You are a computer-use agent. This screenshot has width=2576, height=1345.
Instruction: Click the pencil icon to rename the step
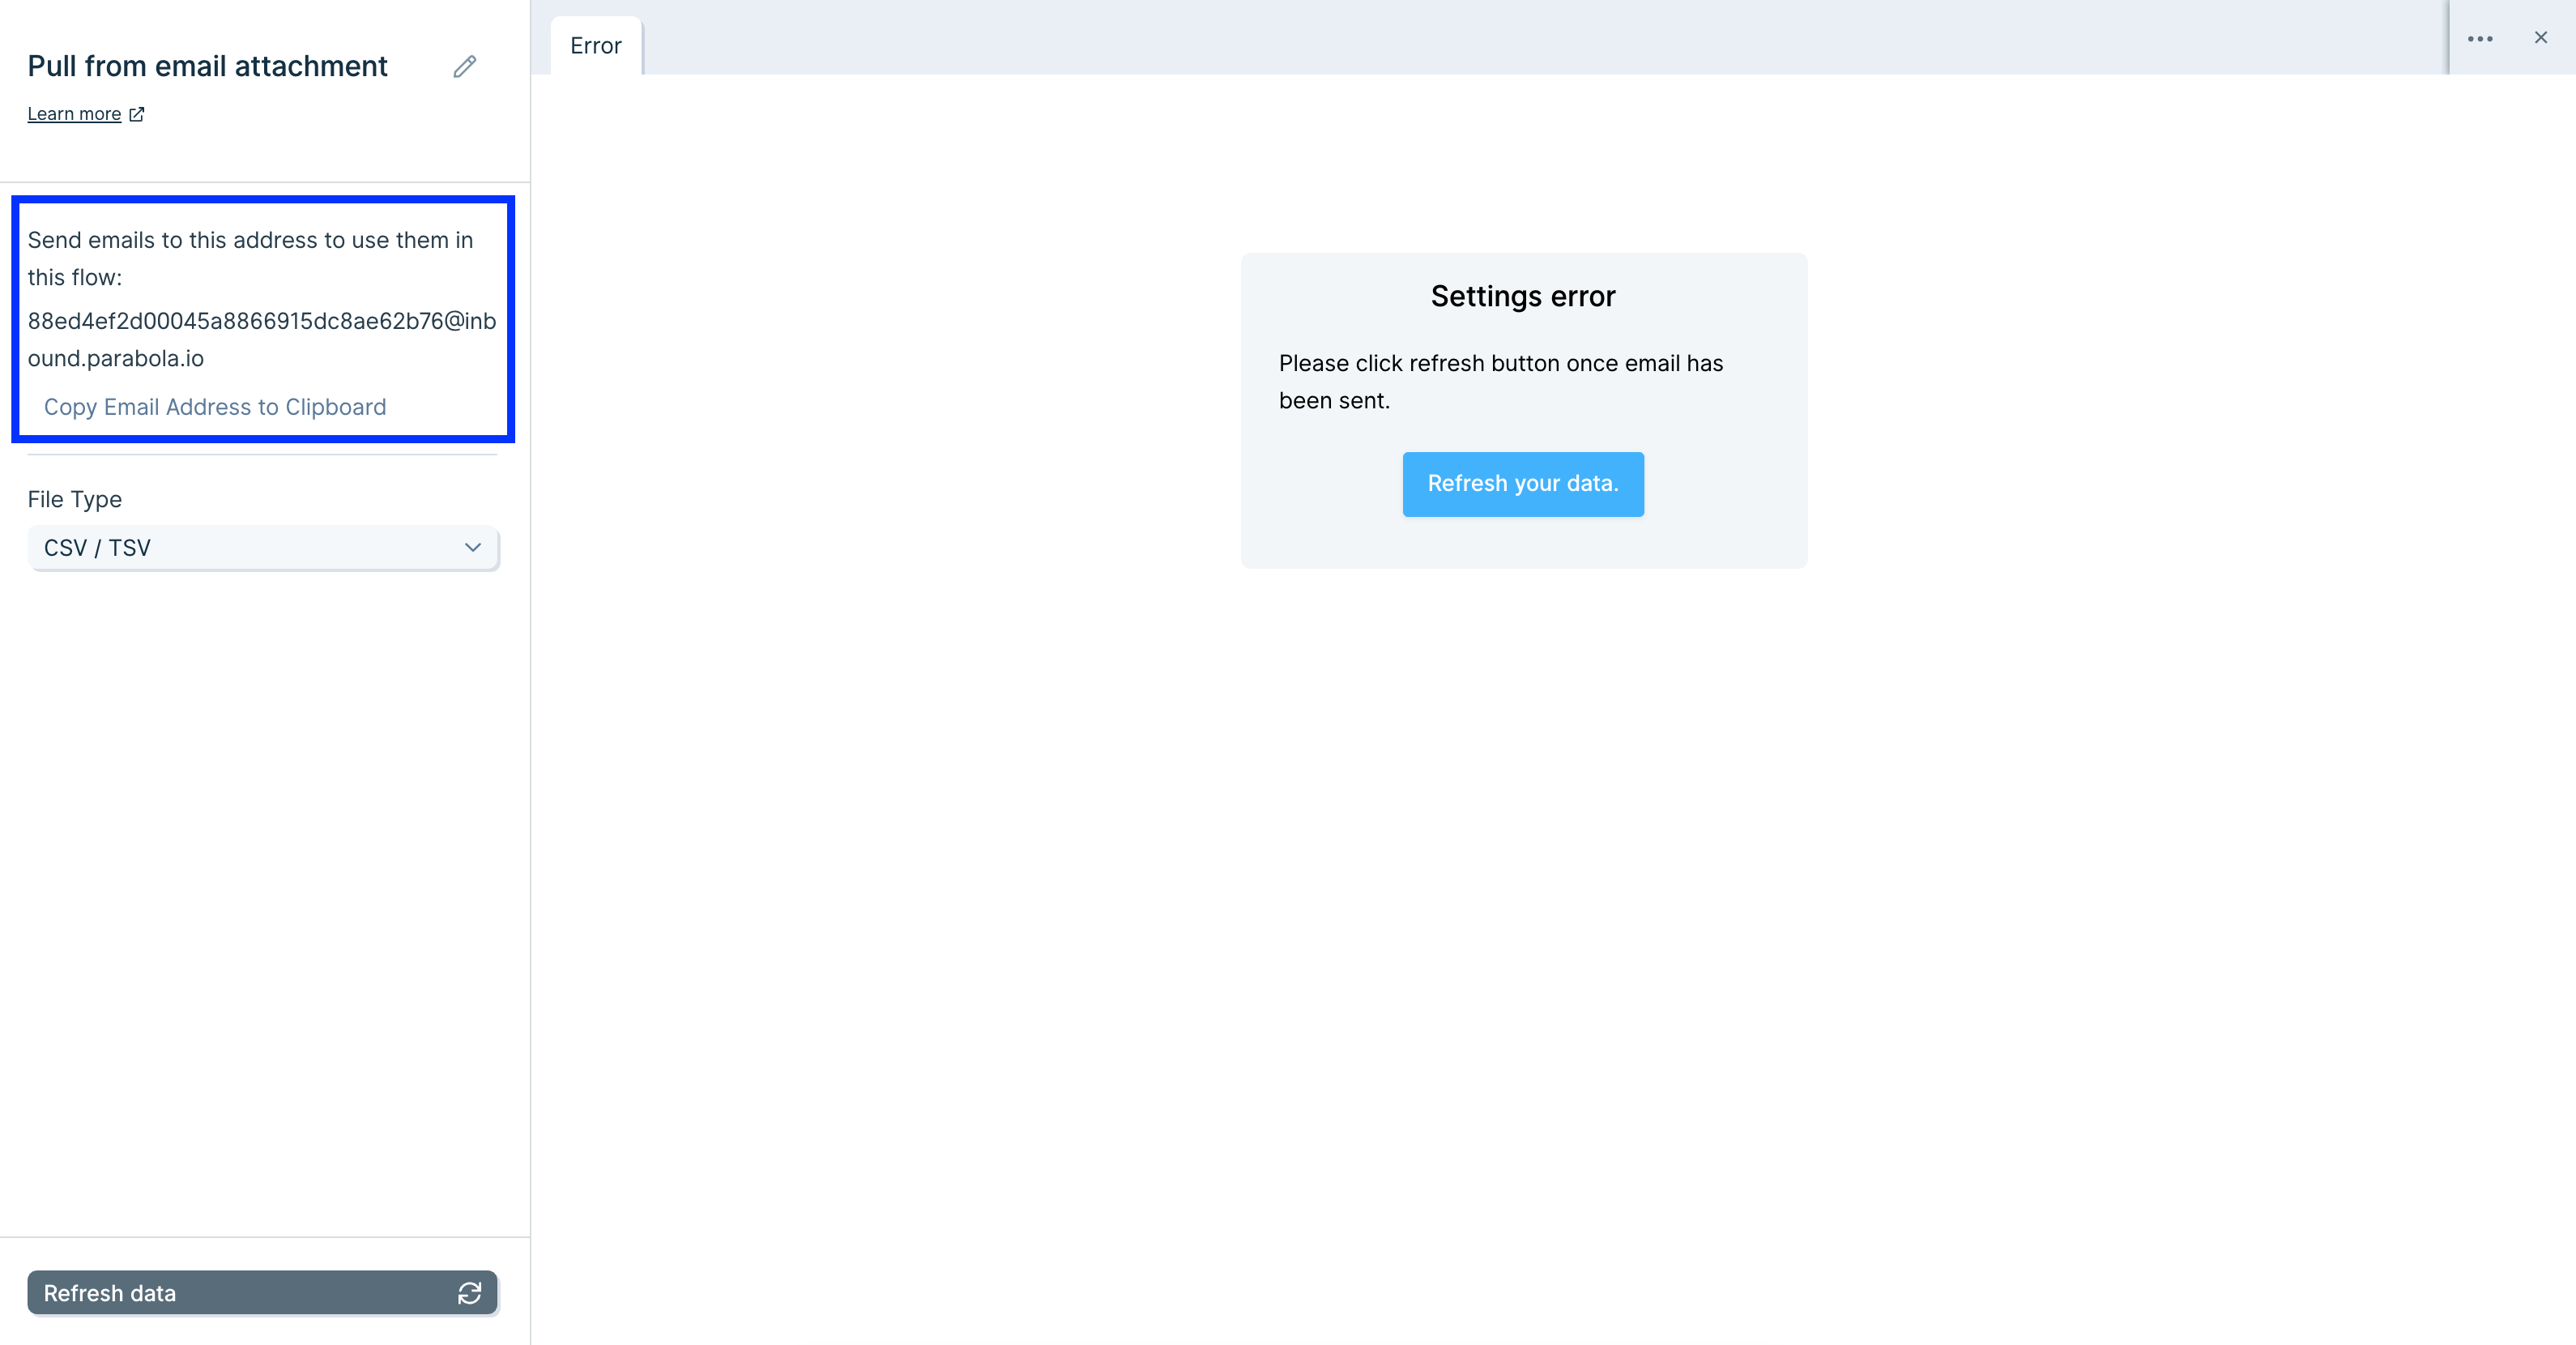[464, 67]
